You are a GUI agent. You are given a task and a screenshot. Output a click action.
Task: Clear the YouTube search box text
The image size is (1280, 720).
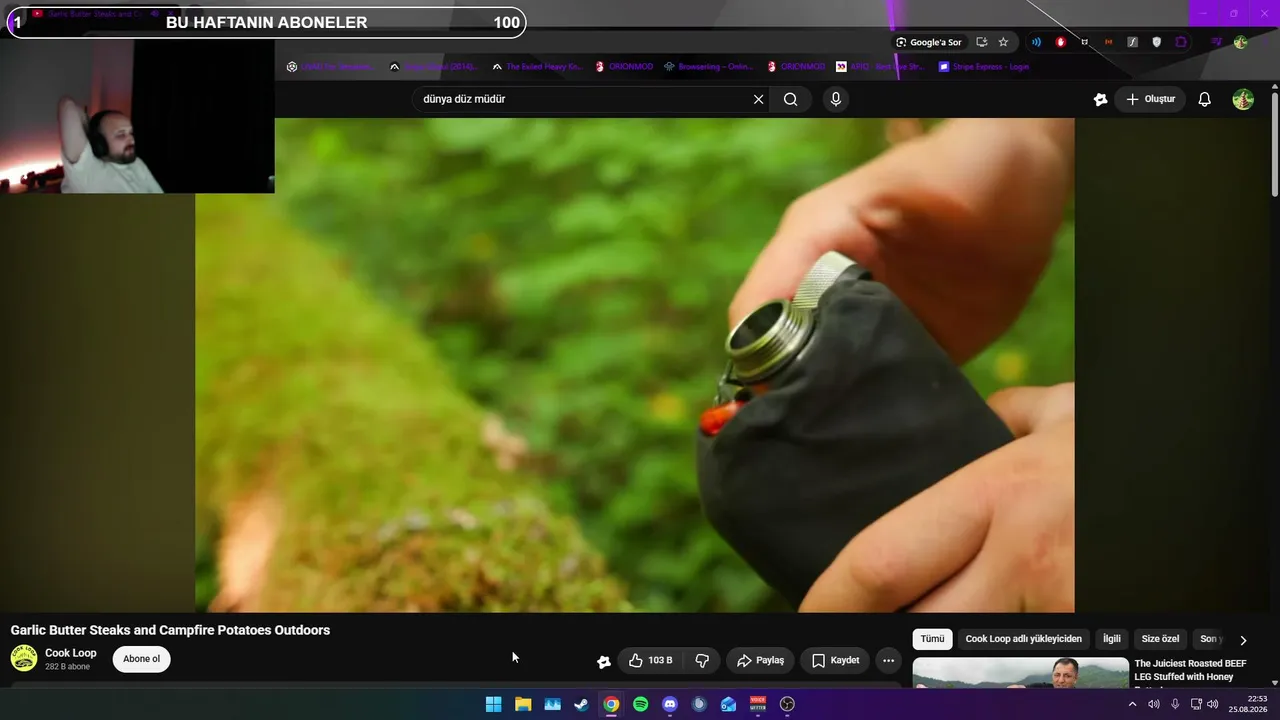[x=758, y=99]
